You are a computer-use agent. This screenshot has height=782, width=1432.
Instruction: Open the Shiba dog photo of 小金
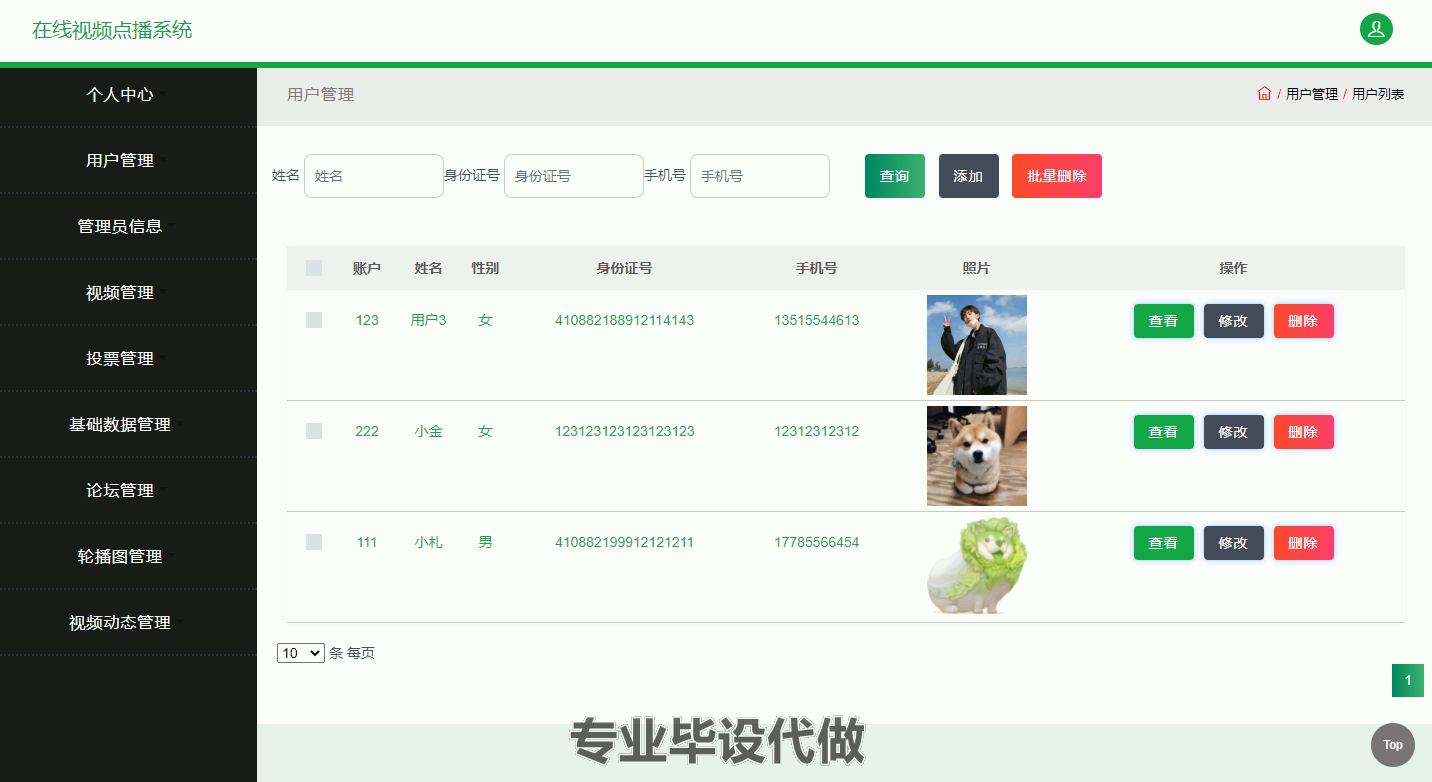click(977, 456)
